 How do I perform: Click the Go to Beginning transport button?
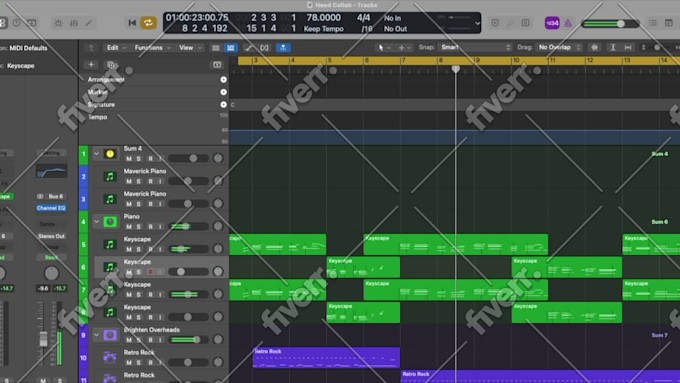point(132,23)
